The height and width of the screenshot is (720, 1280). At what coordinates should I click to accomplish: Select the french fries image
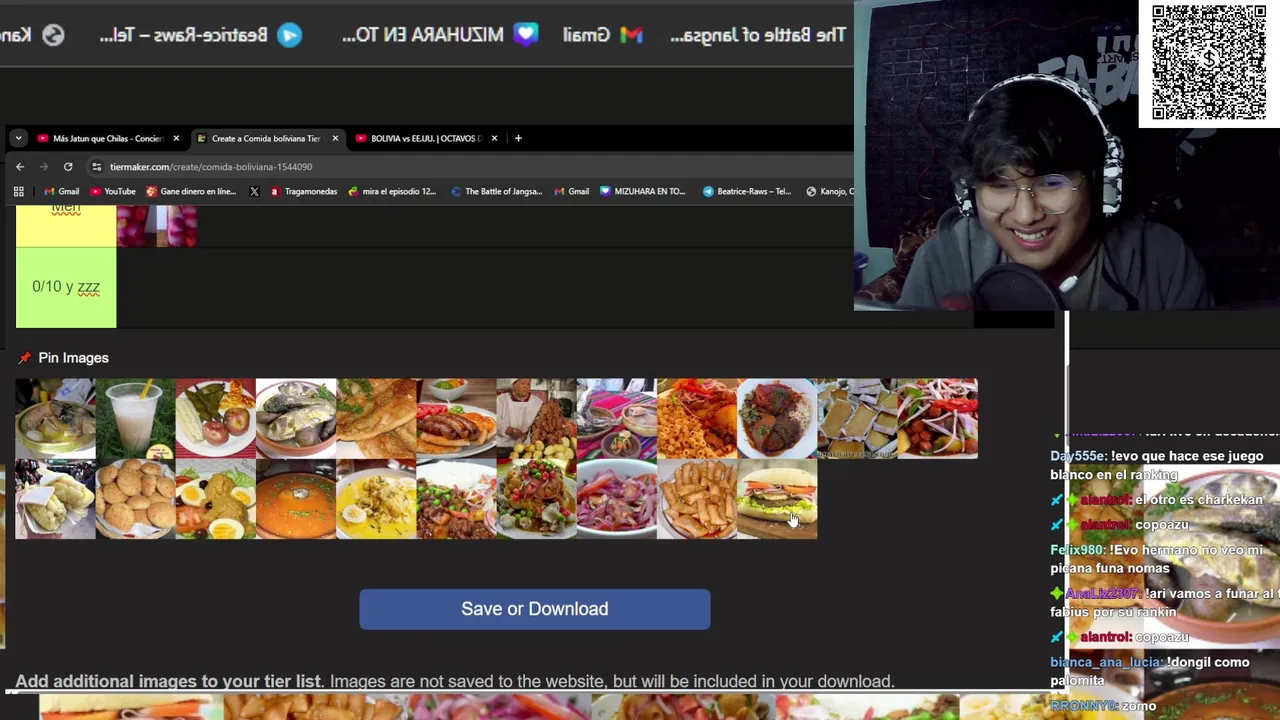697,499
